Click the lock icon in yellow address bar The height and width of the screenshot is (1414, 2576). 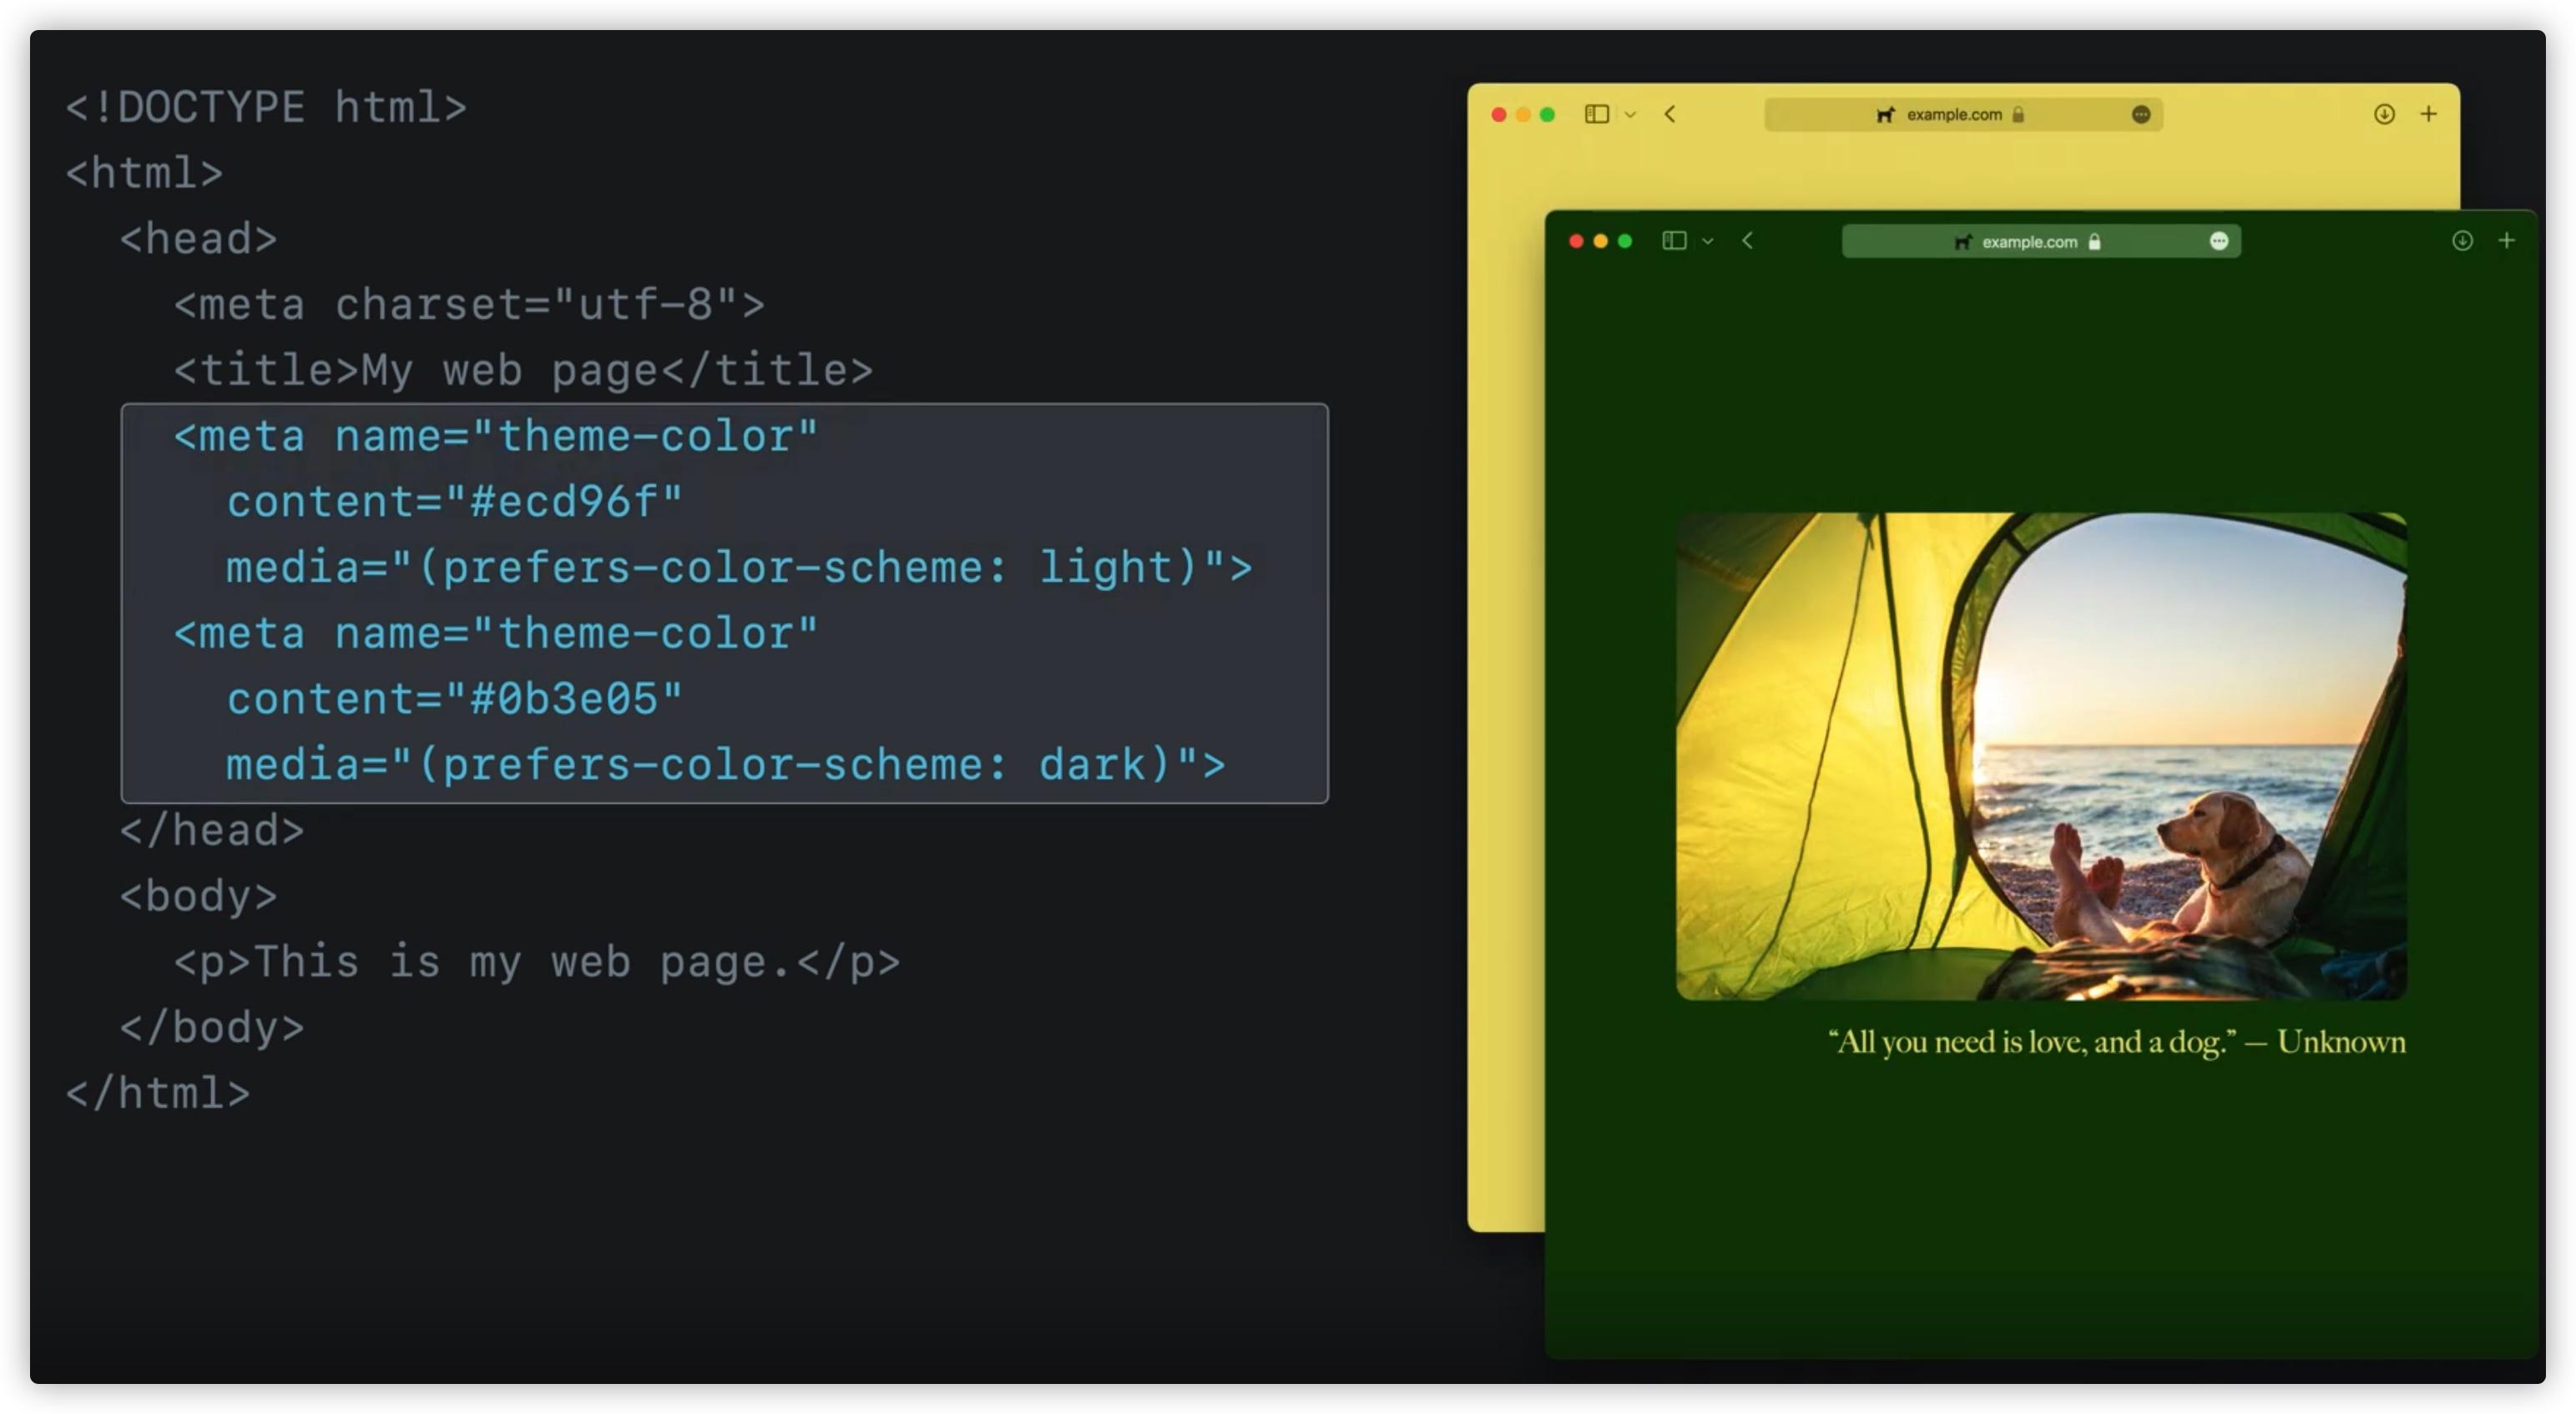[2018, 114]
